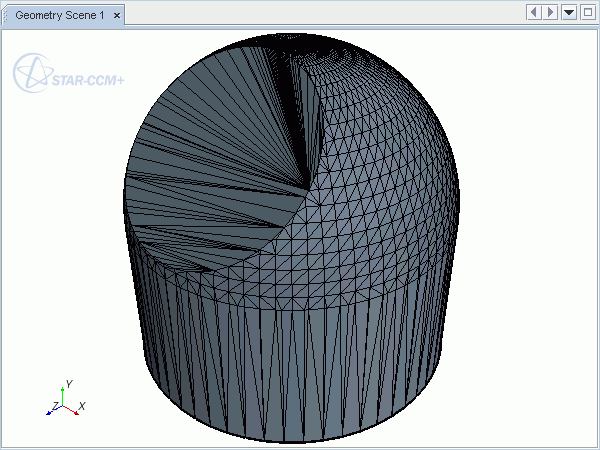Open the tab list dropdown arrow
600x450 pixels.
569,12
